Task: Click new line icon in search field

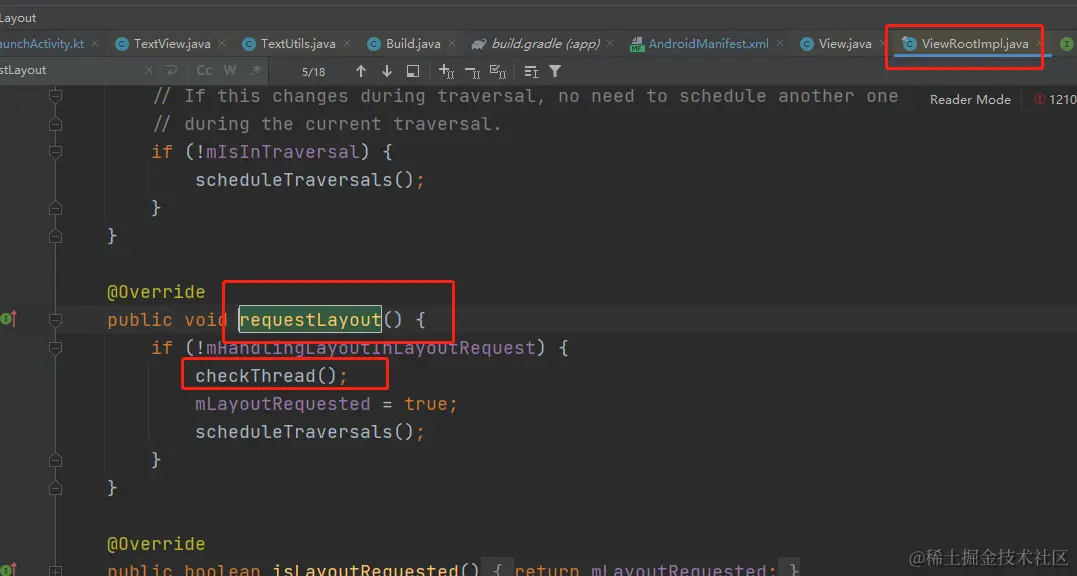Action: tap(171, 70)
